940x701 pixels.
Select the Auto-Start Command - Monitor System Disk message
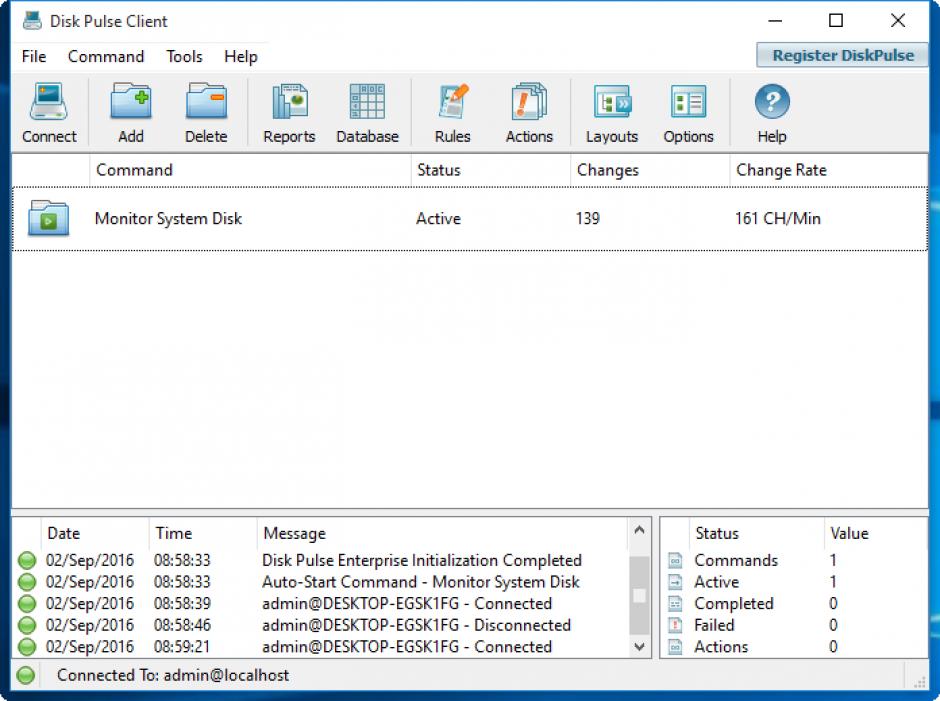click(420, 582)
